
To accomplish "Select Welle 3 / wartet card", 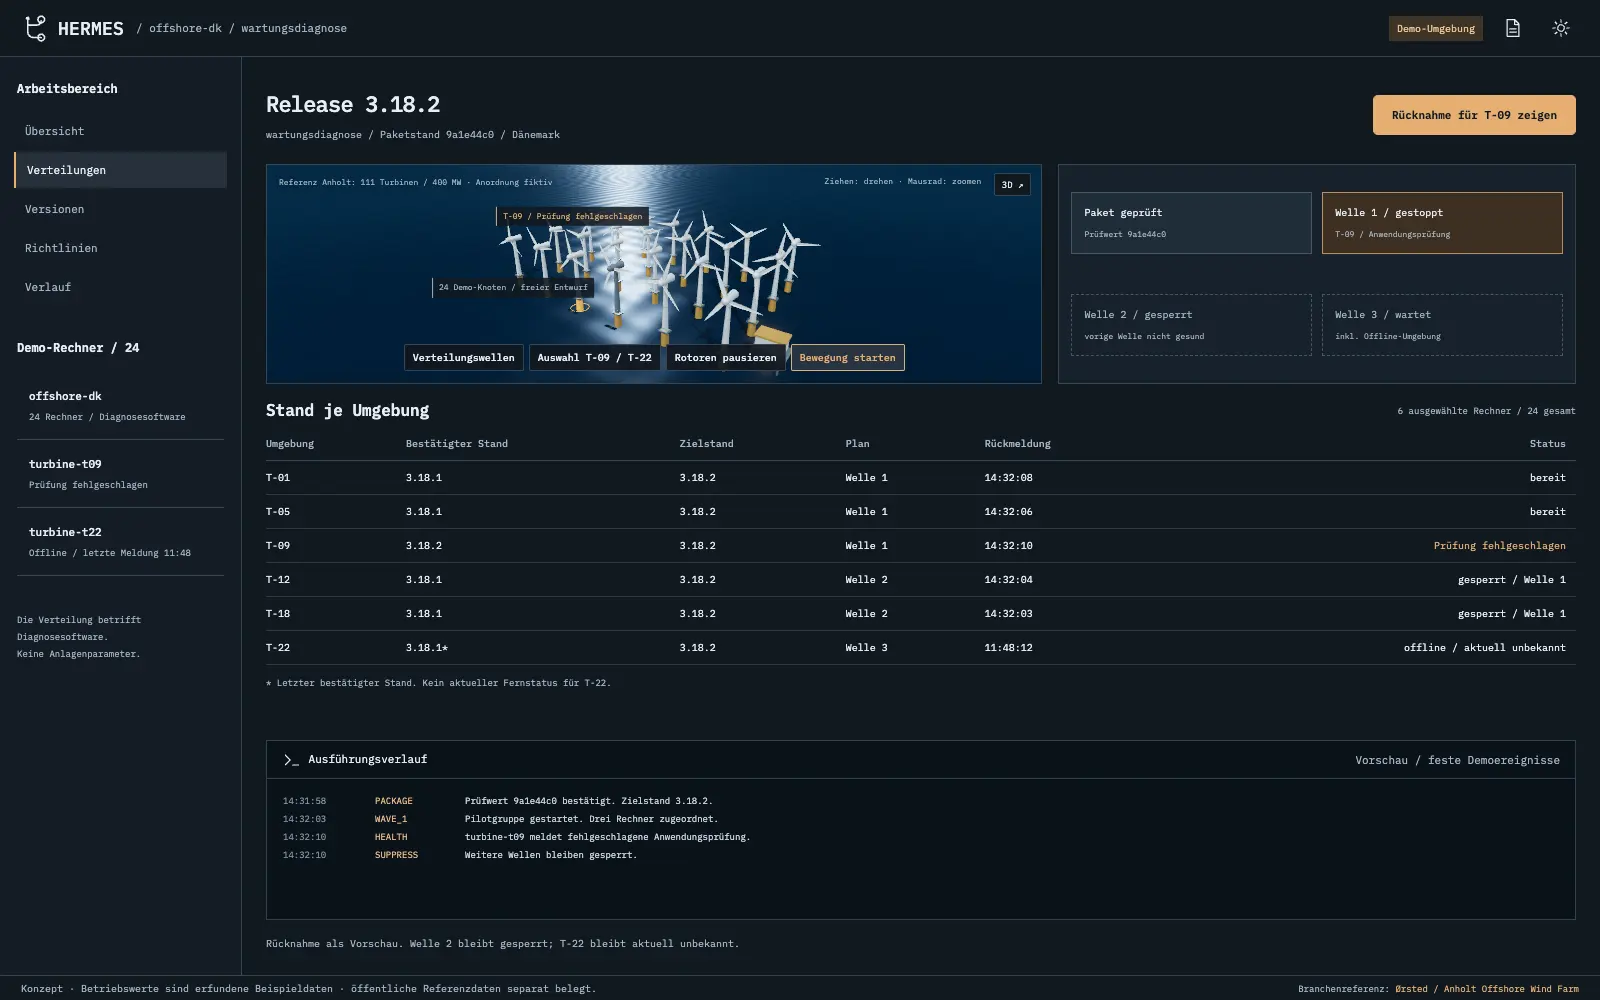I will (x=1442, y=325).
